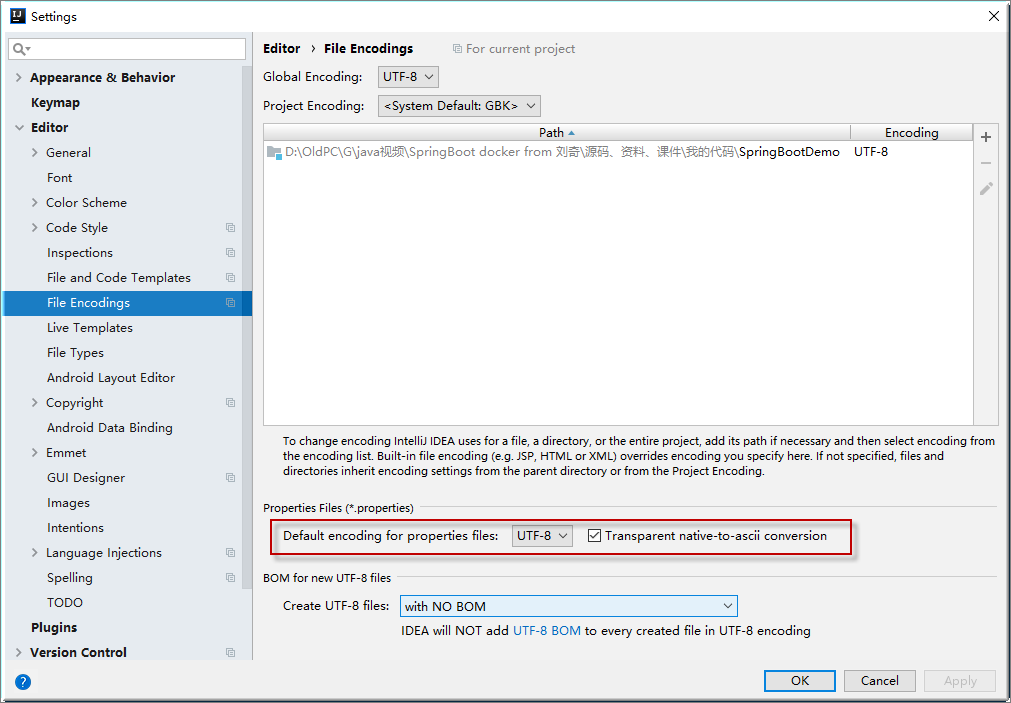Open the UTF-8 BOM hyperlink
This screenshot has height=703, width=1011.
[x=547, y=631]
